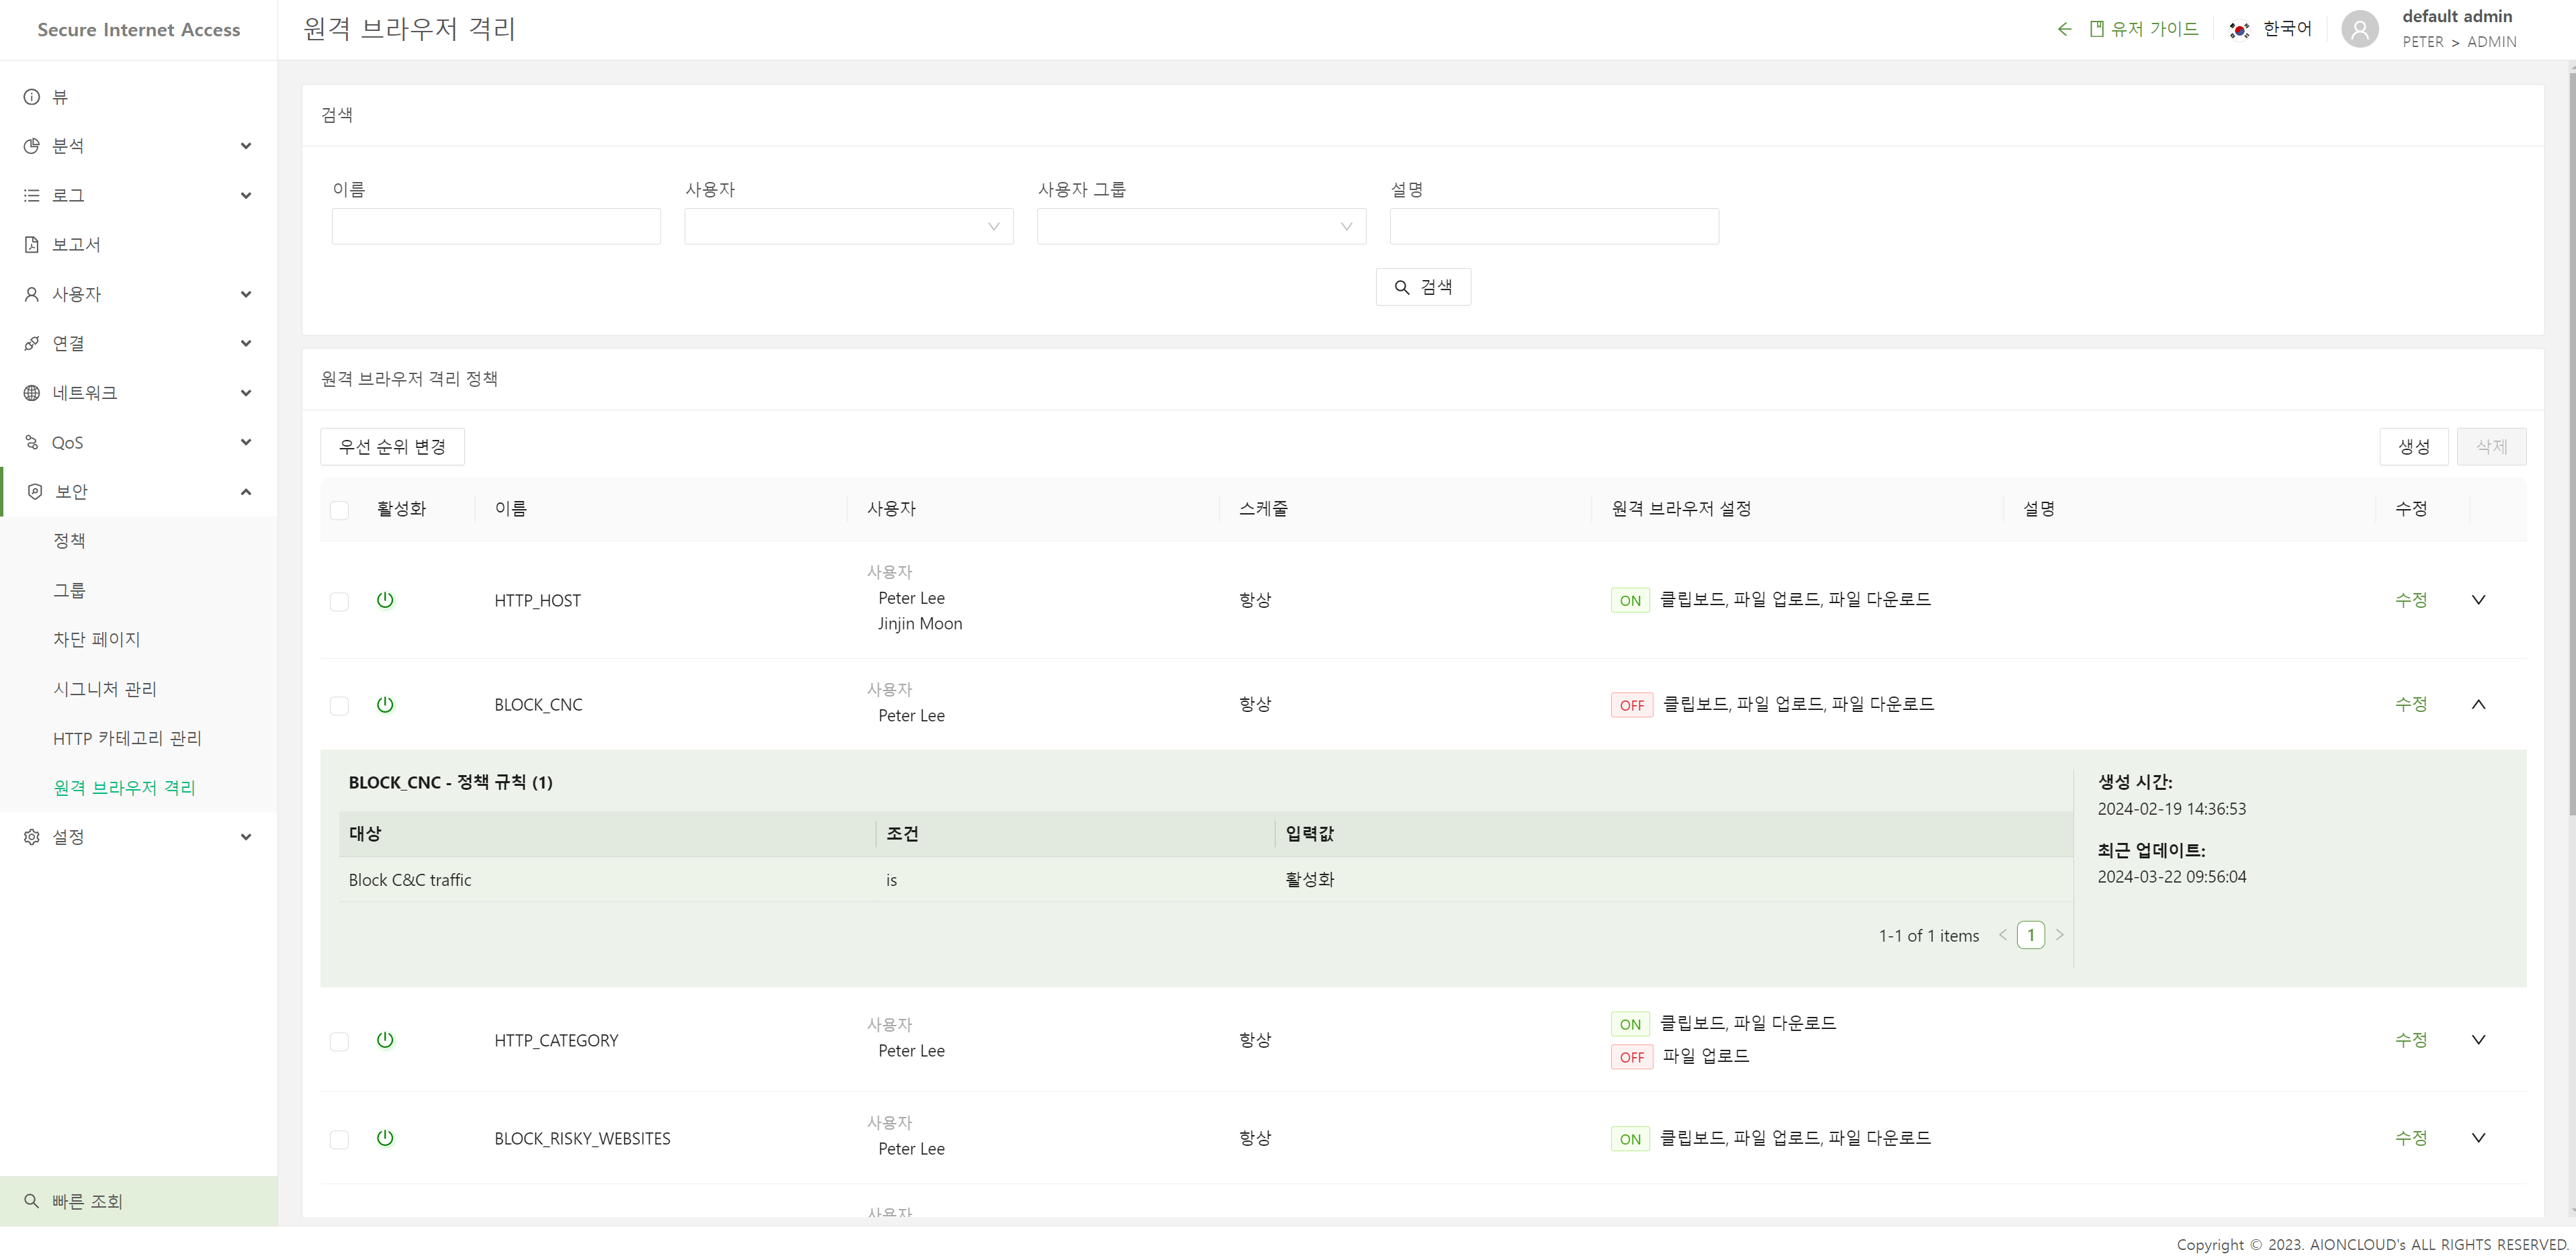Click next page arrow in rules pagination
Image resolution: width=2576 pixels, height=1256 pixels.
(x=2060, y=935)
